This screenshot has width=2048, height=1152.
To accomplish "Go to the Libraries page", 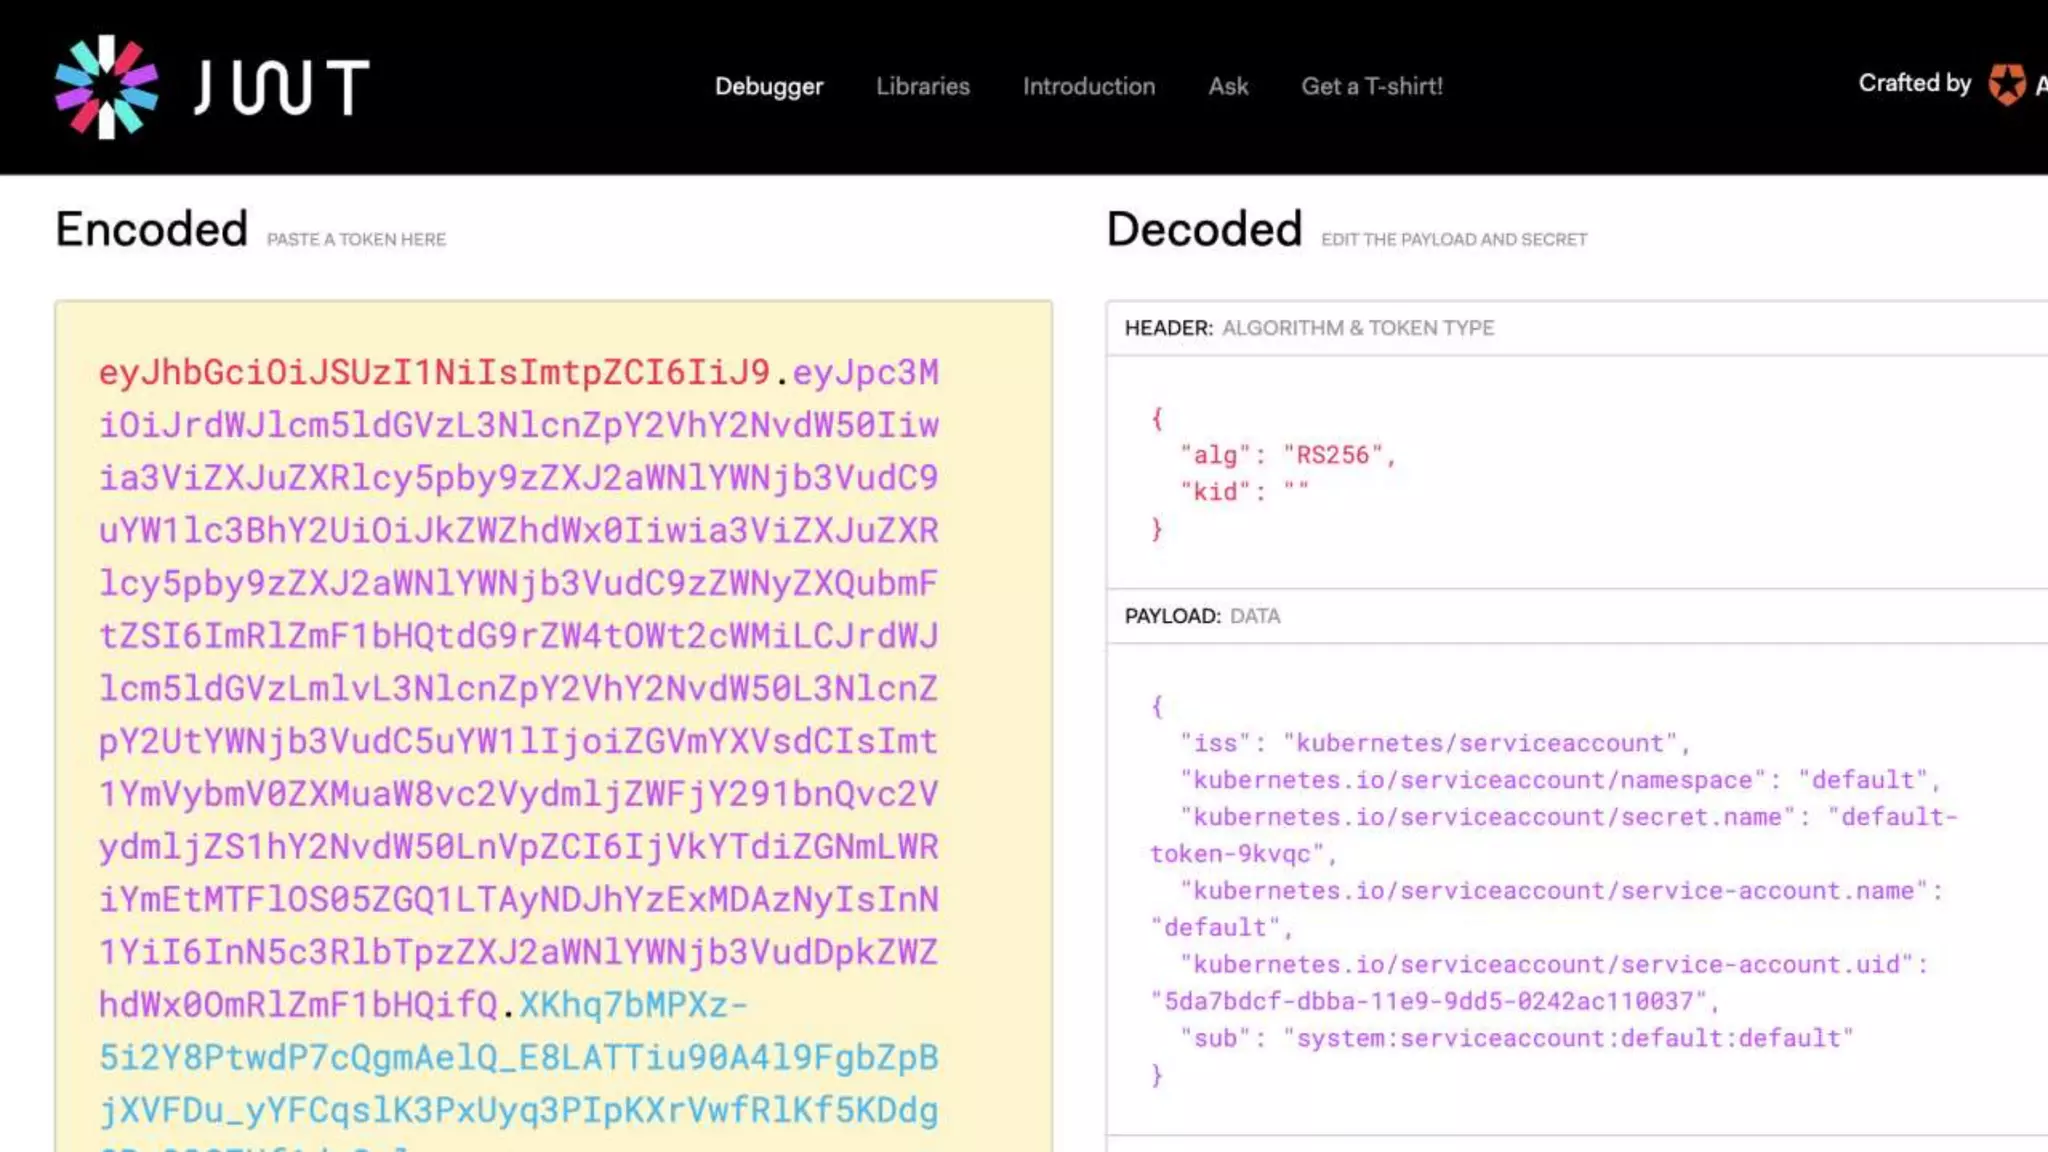I will click(x=922, y=86).
